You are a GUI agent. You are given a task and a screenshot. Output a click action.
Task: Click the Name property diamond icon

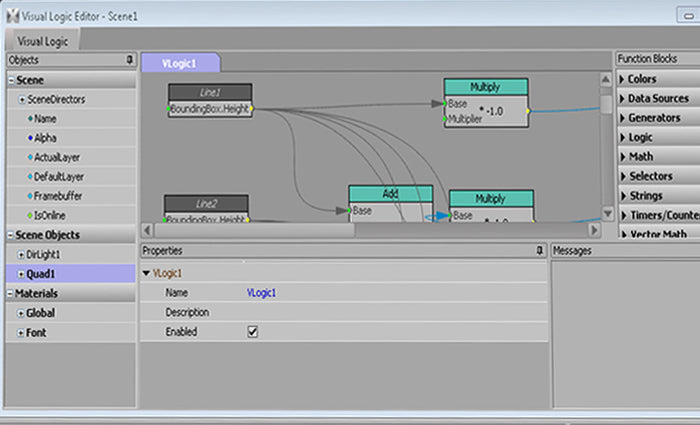[x=30, y=118]
